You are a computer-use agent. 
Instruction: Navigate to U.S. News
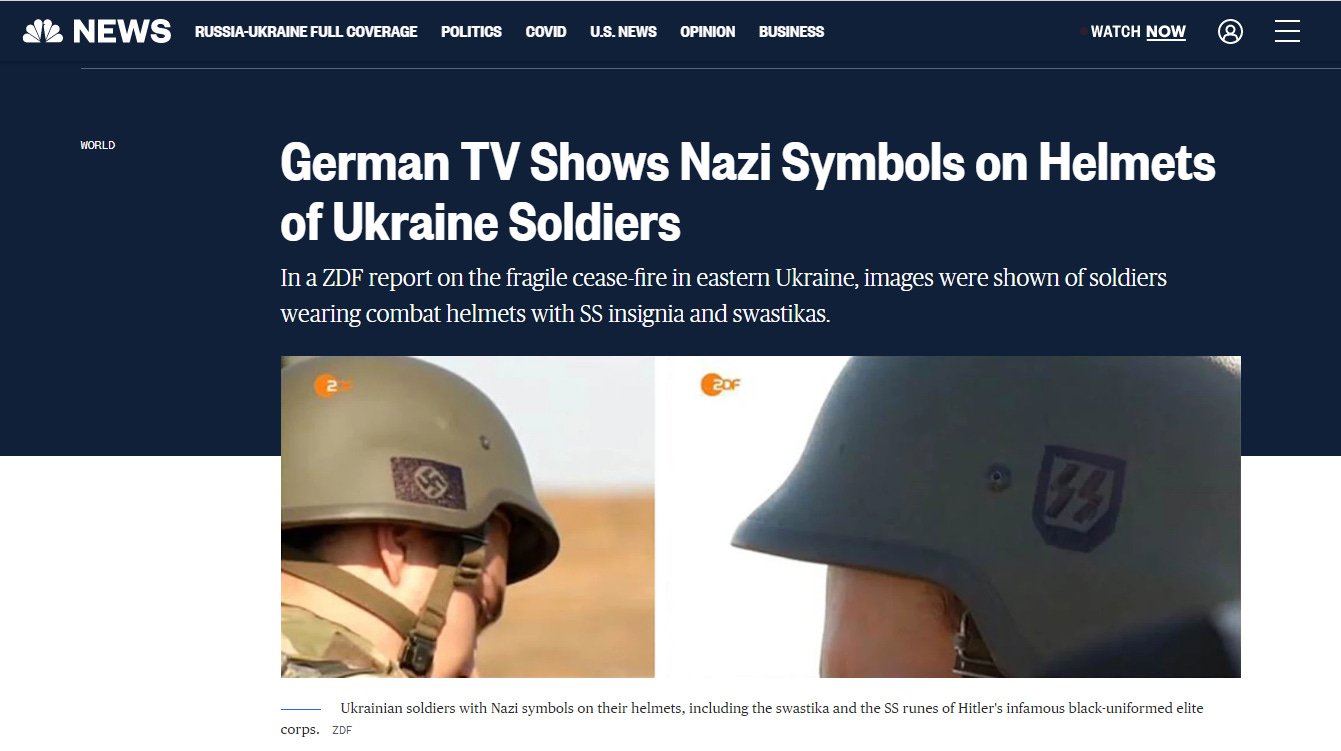[623, 32]
